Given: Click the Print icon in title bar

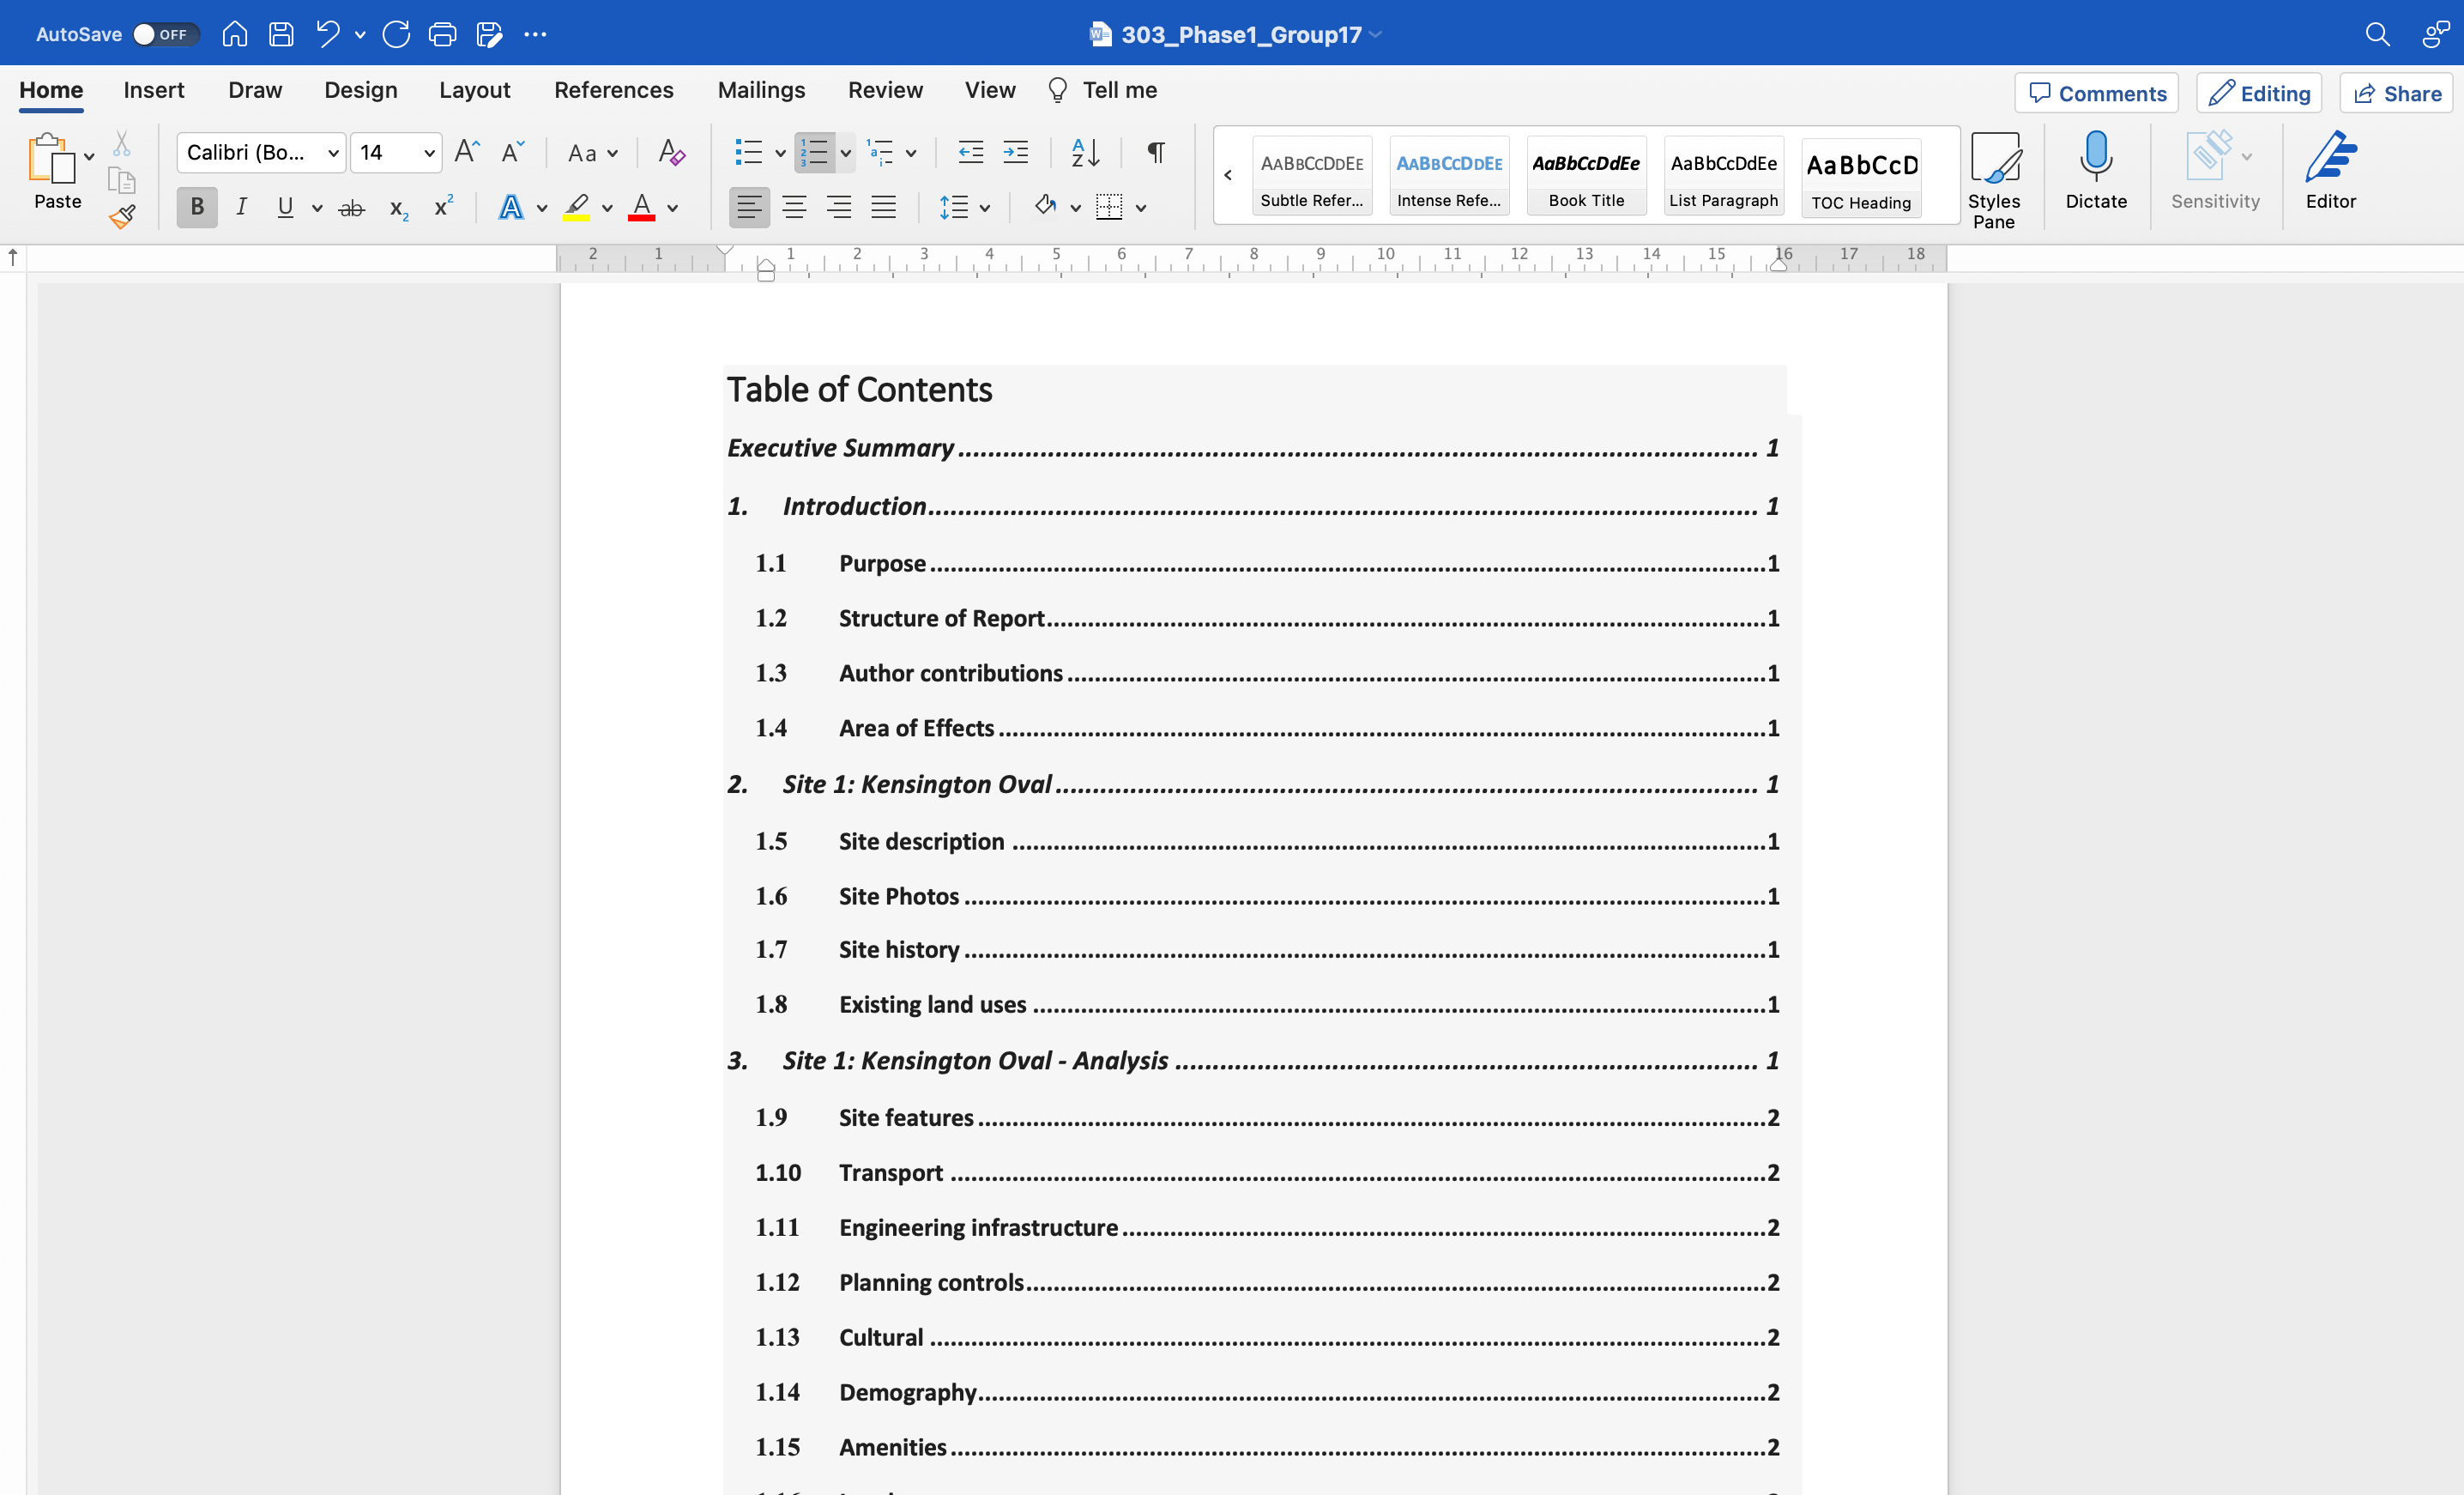Looking at the screenshot, I should [x=442, y=34].
